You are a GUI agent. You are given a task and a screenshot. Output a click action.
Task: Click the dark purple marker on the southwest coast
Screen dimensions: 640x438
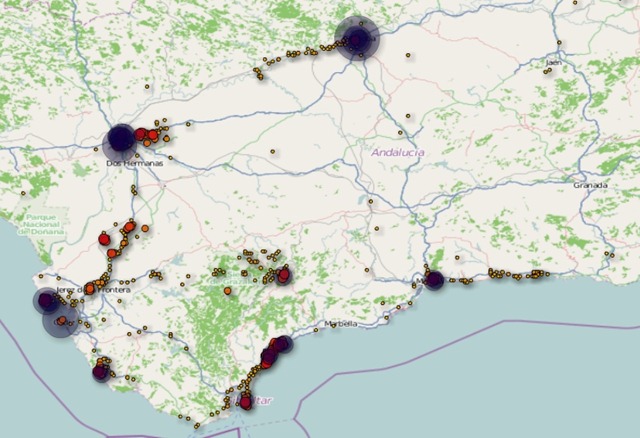click(99, 372)
